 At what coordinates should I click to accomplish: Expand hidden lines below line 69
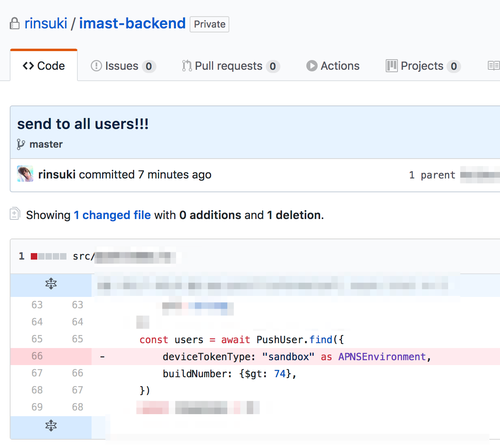[x=51, y=426]
